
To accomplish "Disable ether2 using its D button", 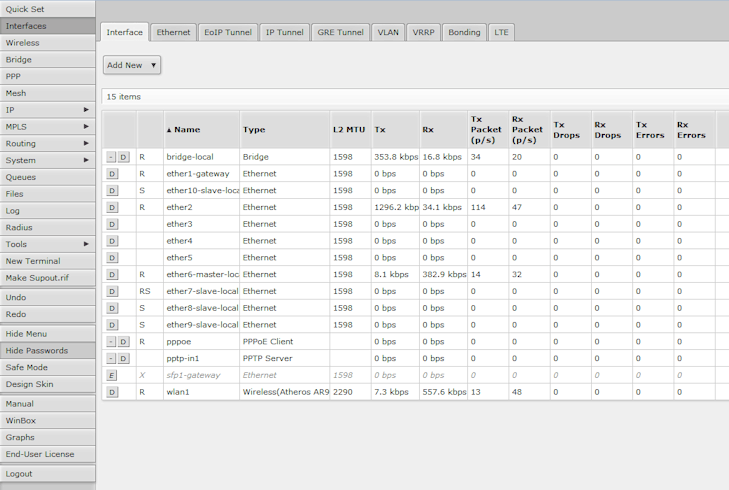I will pos(112,207).
